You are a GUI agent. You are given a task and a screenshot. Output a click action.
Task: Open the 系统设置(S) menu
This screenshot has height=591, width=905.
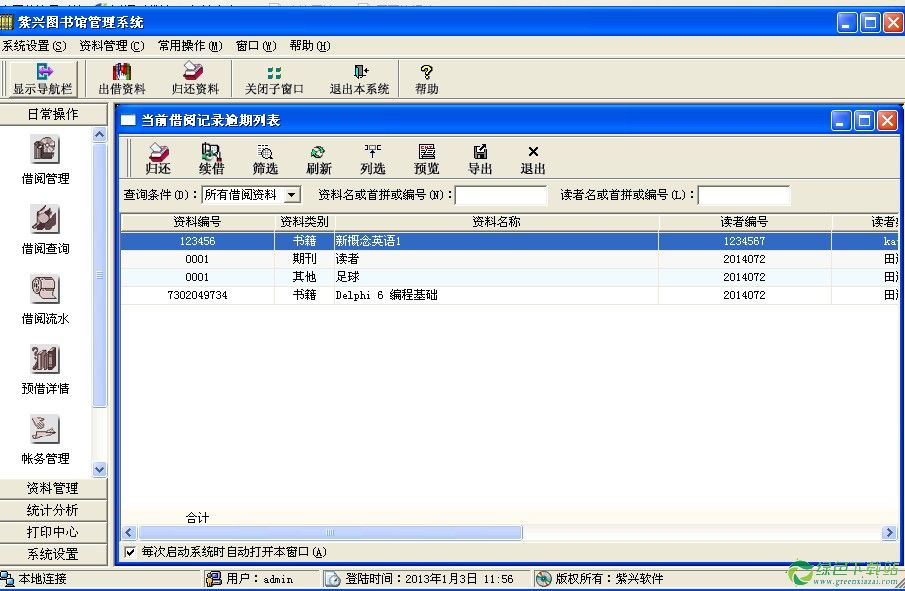coord(33,46)
